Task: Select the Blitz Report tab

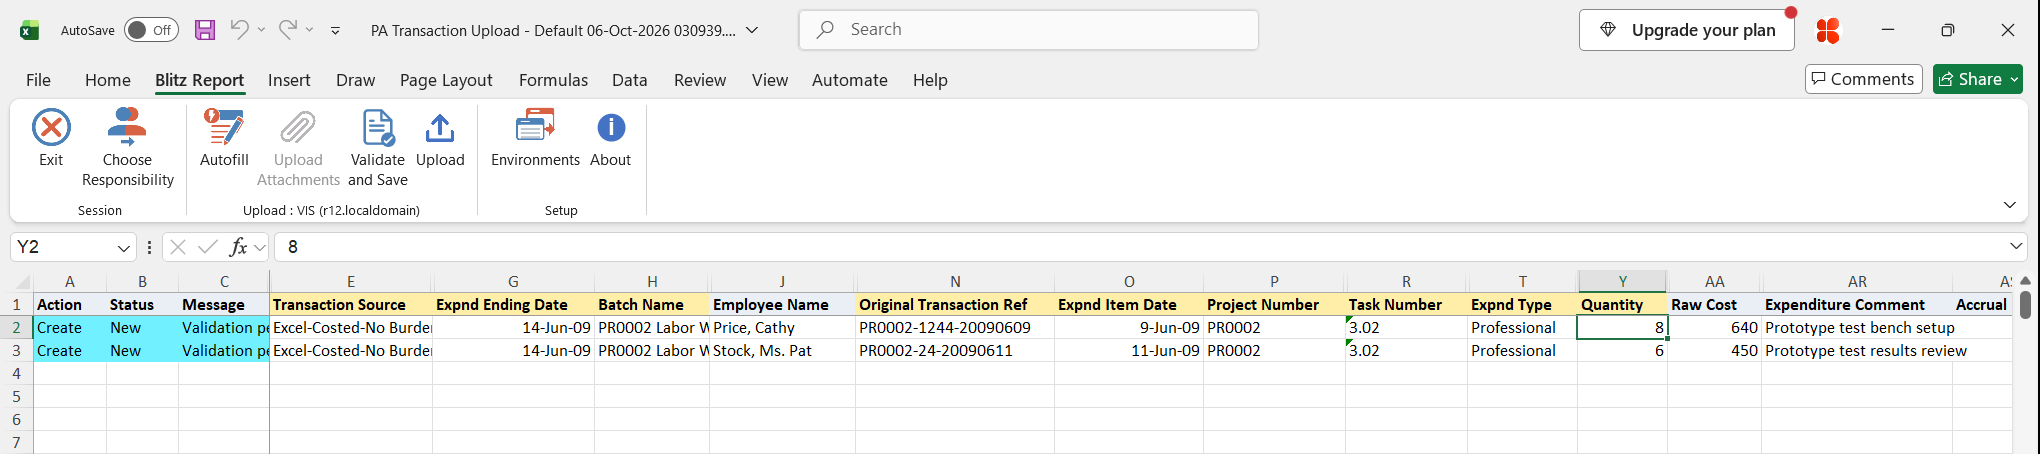Action: (199, 80)
